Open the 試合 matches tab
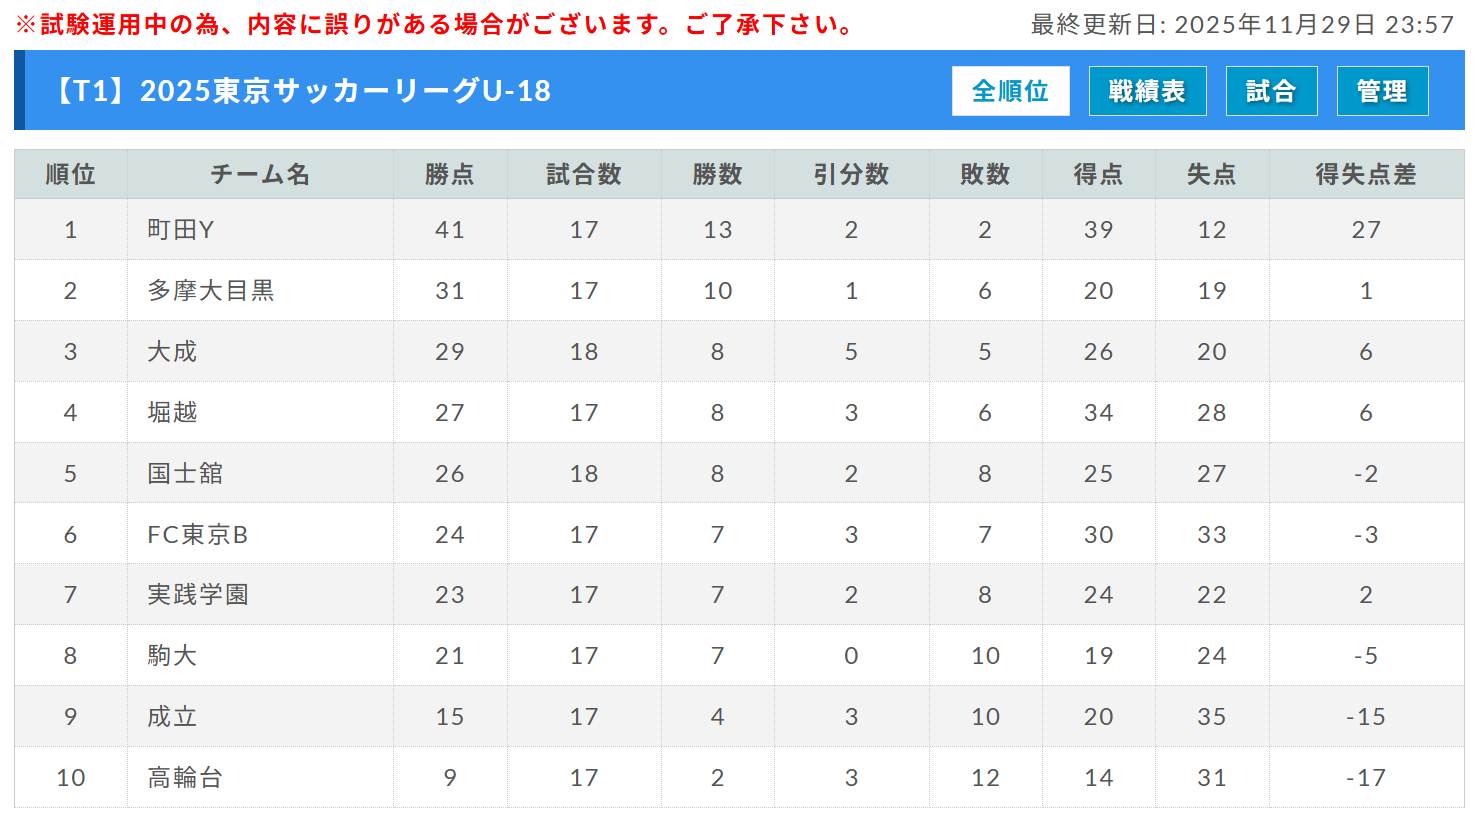This screenshot has width=1478, height=822. coord(1271,91)
